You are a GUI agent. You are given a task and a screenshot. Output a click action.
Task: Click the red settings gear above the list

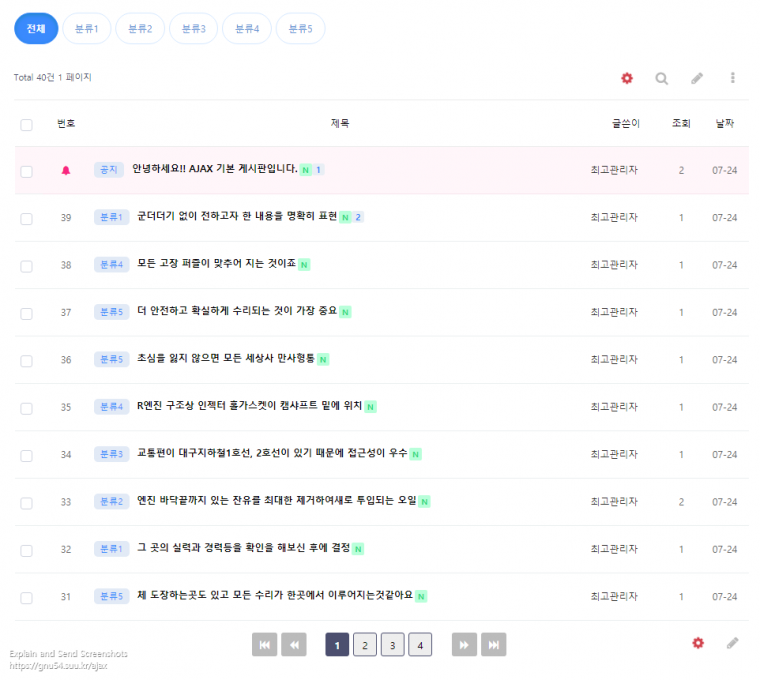(x=627, y=78)
